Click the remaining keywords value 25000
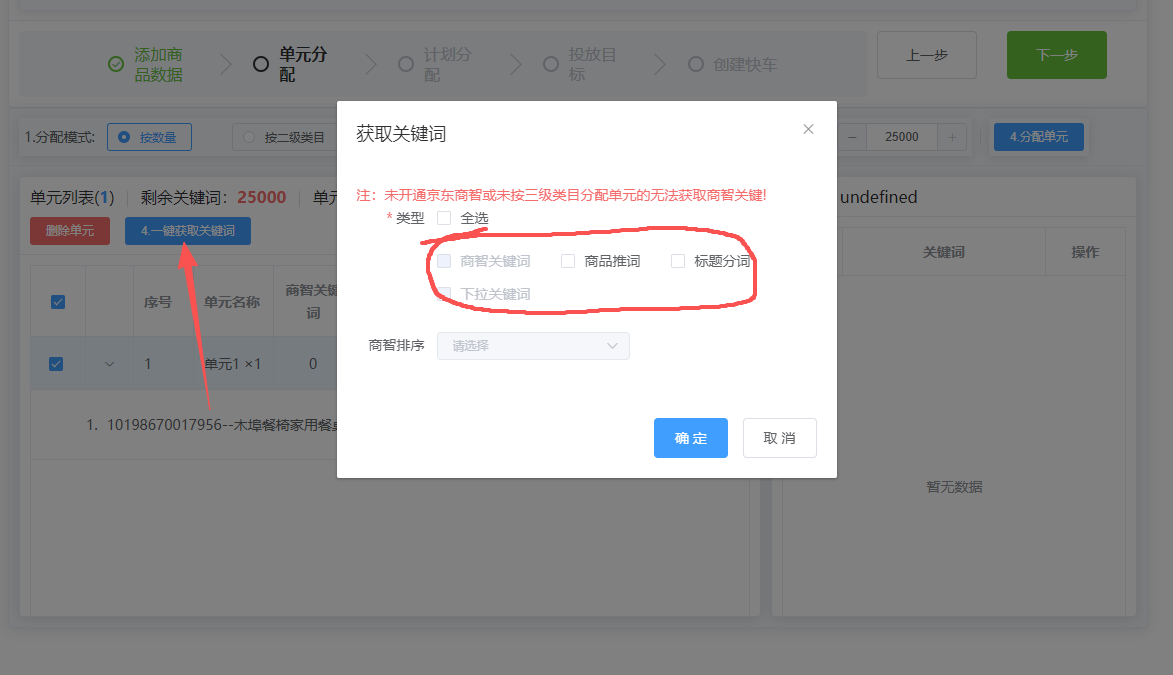 pos(261,198)
